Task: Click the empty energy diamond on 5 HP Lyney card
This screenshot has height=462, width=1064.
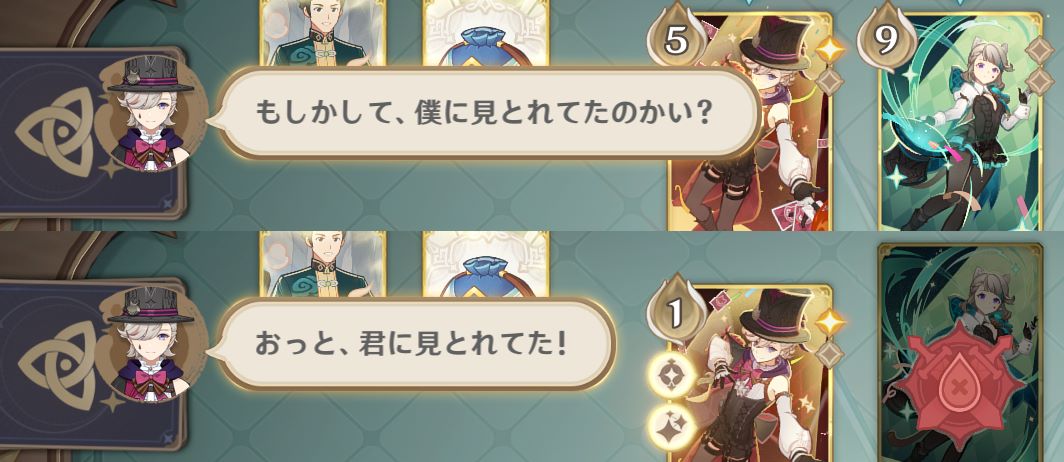Action: (829, 81)
